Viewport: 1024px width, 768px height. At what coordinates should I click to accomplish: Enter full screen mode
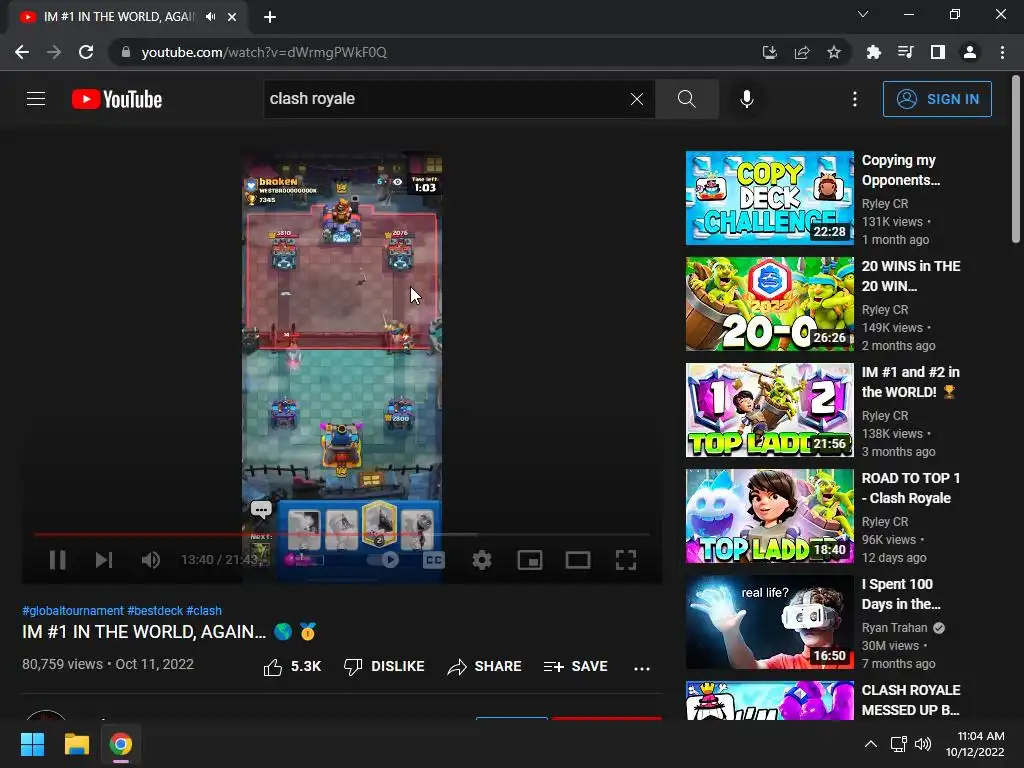[x=626, y=560]
